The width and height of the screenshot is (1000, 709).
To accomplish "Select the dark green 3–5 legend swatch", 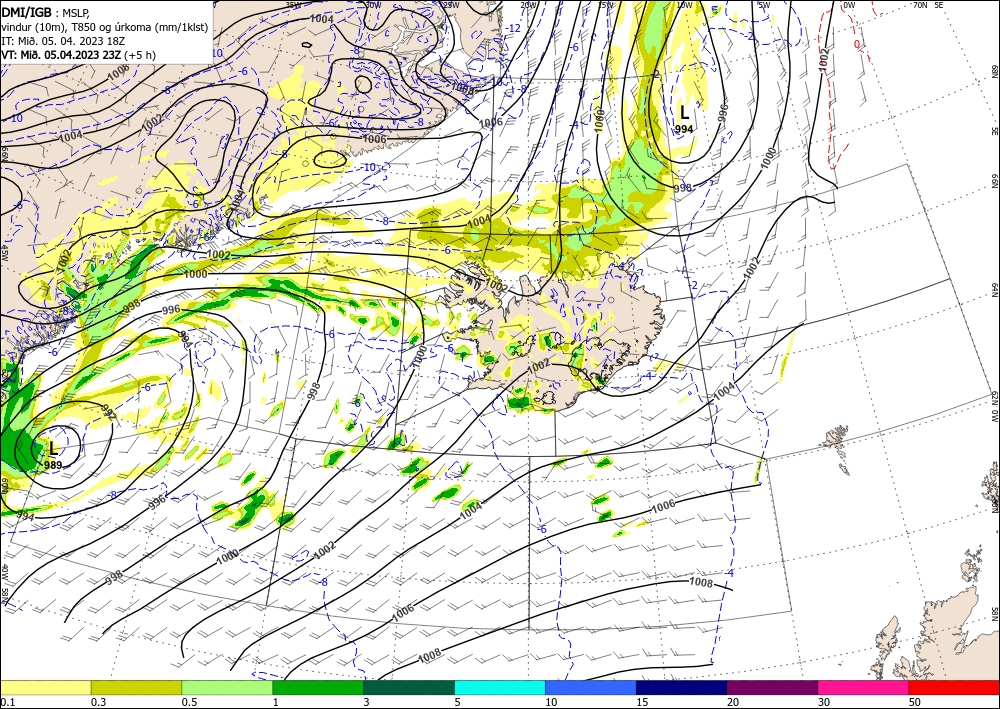I will click(409, 687).
